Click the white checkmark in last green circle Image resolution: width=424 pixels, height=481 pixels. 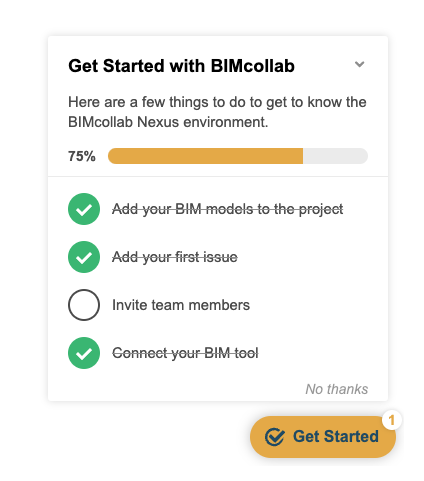84,354
